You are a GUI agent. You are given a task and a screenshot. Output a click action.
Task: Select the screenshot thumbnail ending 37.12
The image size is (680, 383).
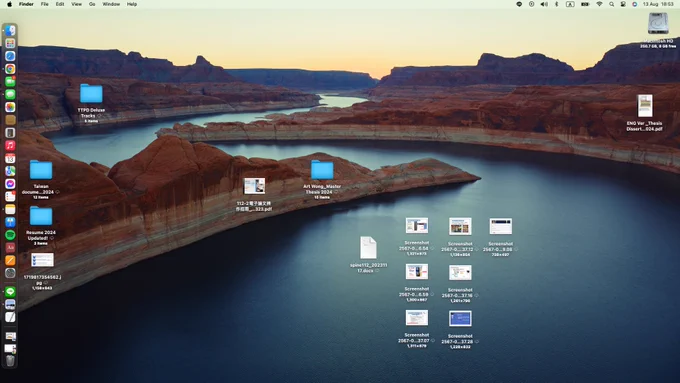(460, 226)
